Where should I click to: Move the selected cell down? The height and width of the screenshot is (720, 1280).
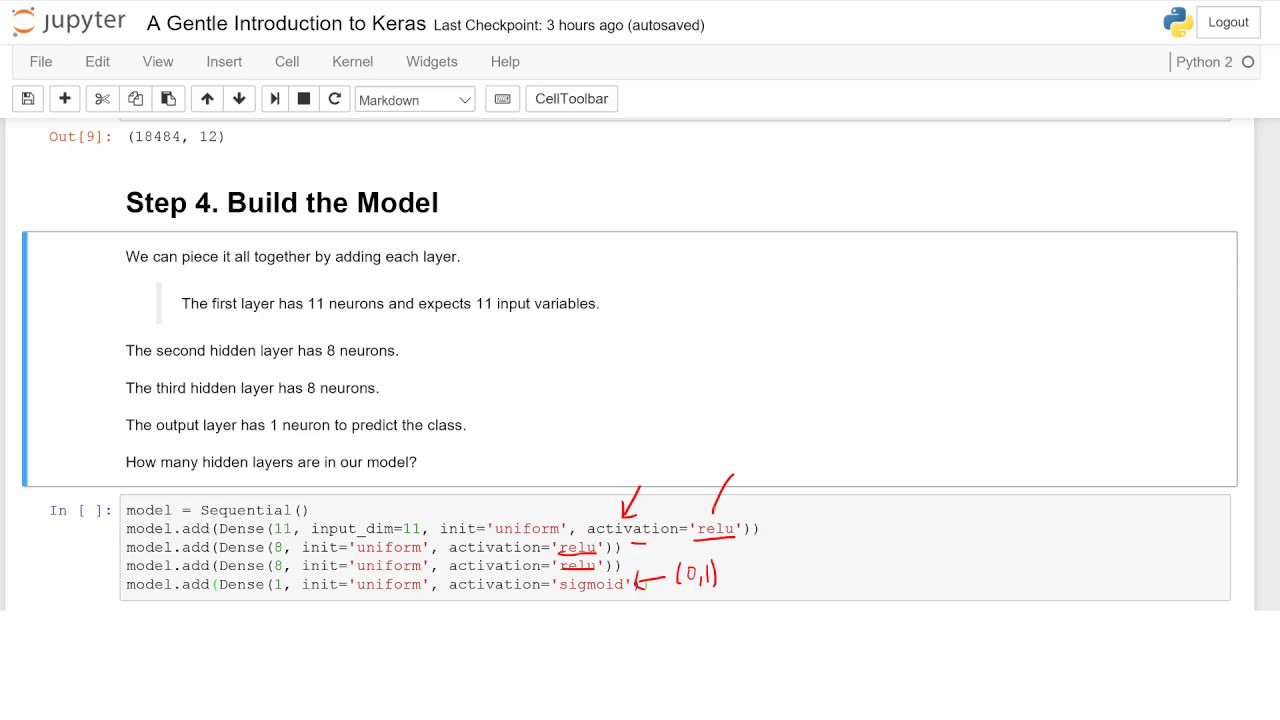click(239, 99)
